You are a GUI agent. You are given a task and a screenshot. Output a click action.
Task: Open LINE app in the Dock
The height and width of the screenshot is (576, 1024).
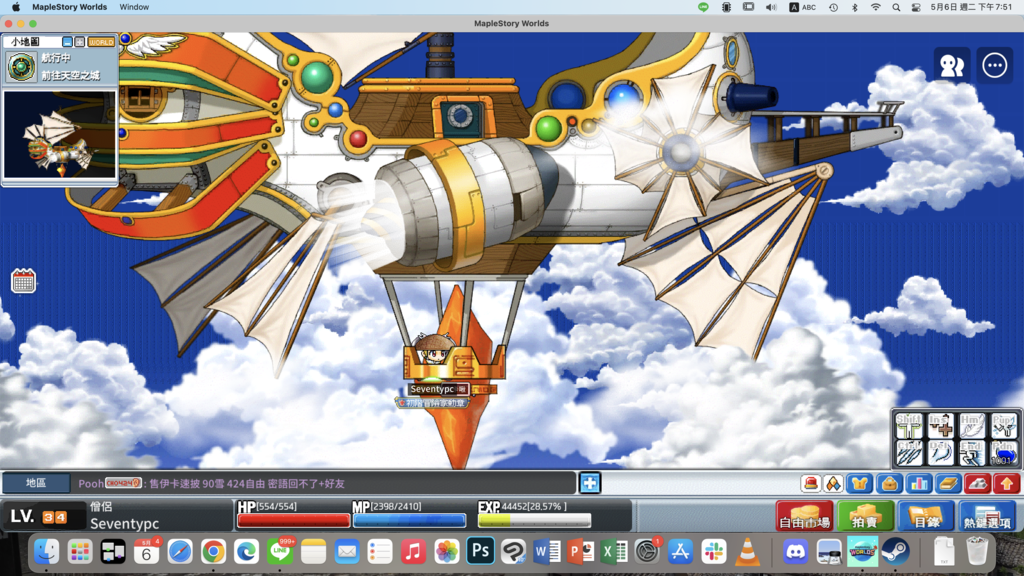(x=280, y=551)
